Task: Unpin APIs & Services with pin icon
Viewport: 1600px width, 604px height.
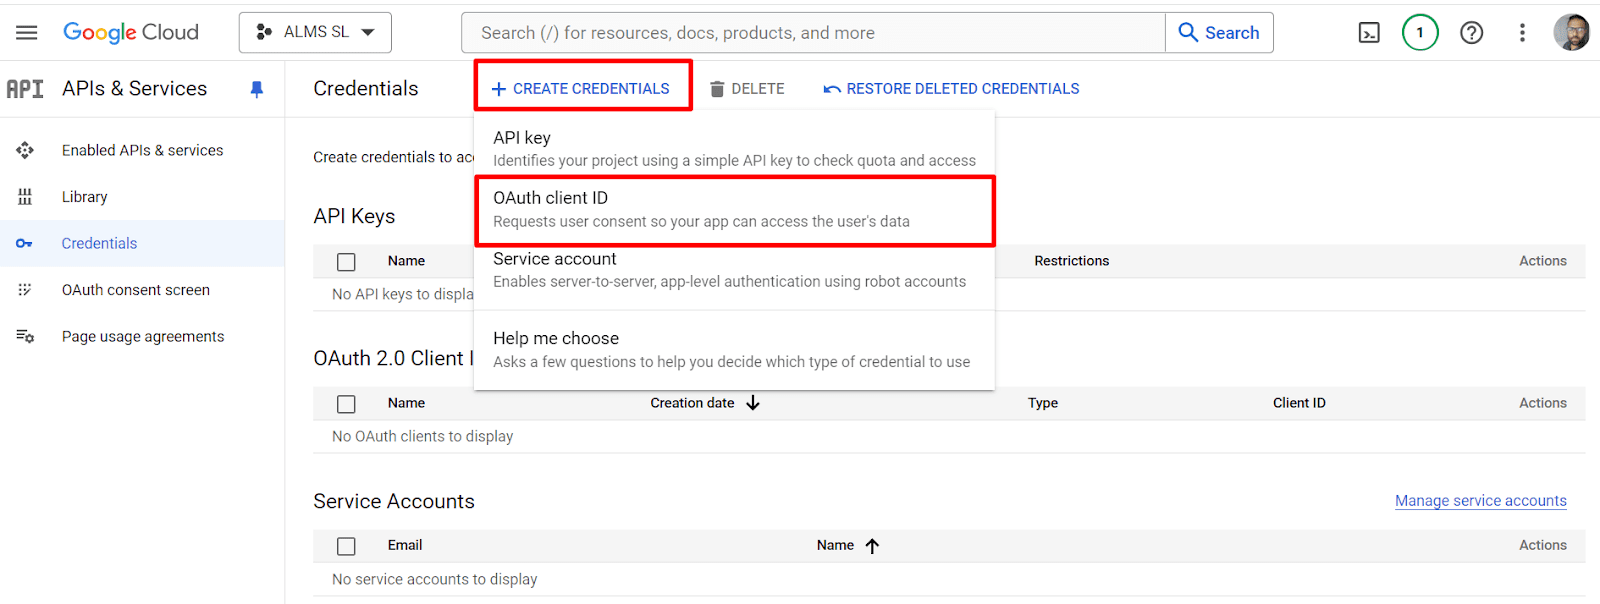Action: click(x=257, y=89)
